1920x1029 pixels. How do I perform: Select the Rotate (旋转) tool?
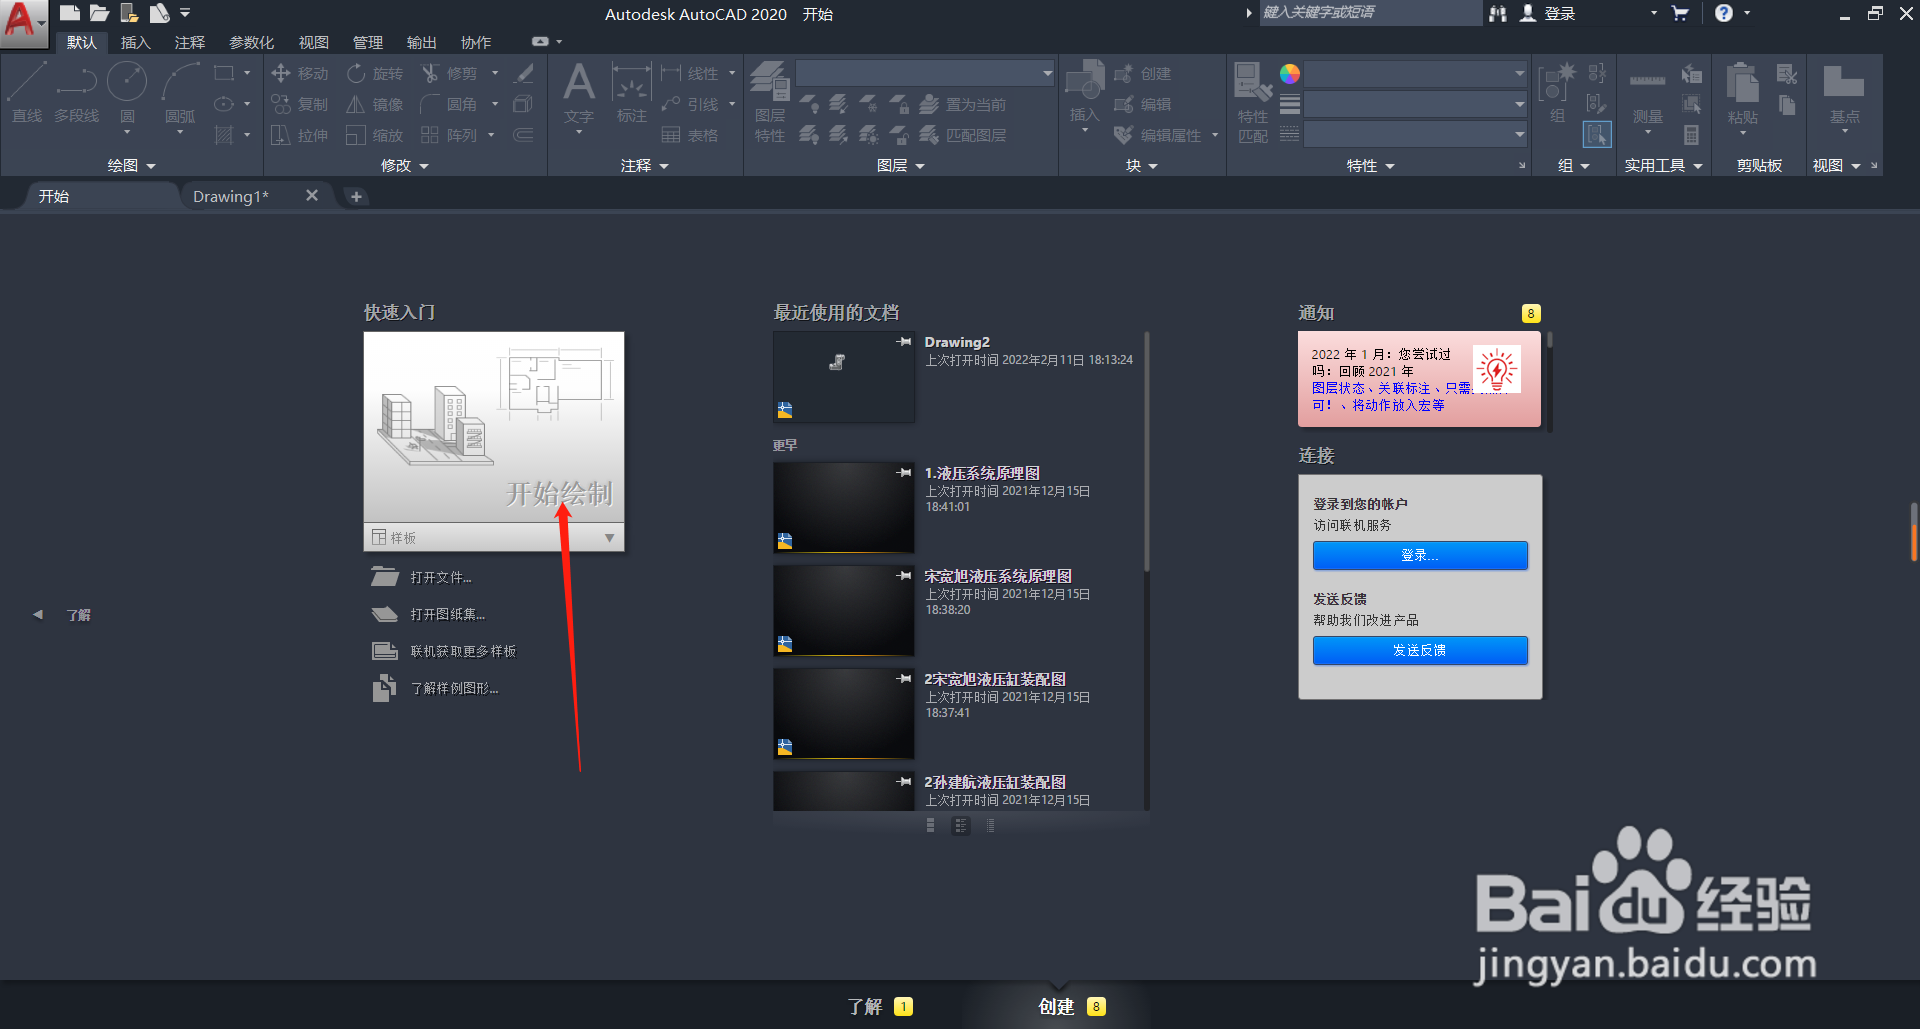[375, 74]
